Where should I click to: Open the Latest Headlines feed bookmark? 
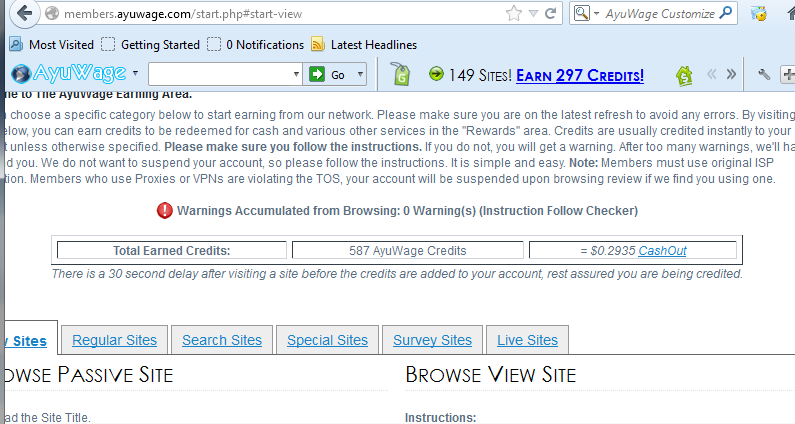click(x=364, y=45)
